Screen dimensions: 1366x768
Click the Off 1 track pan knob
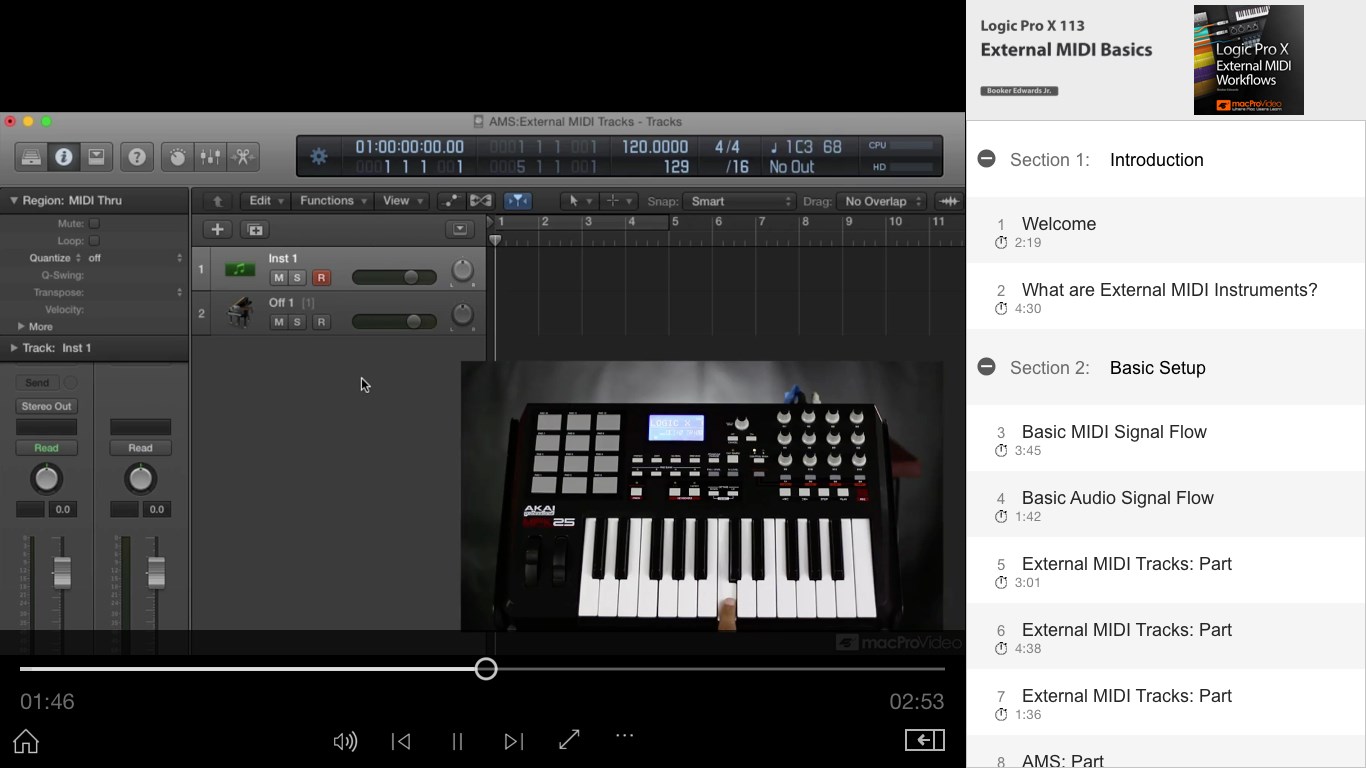pos(462,314)
